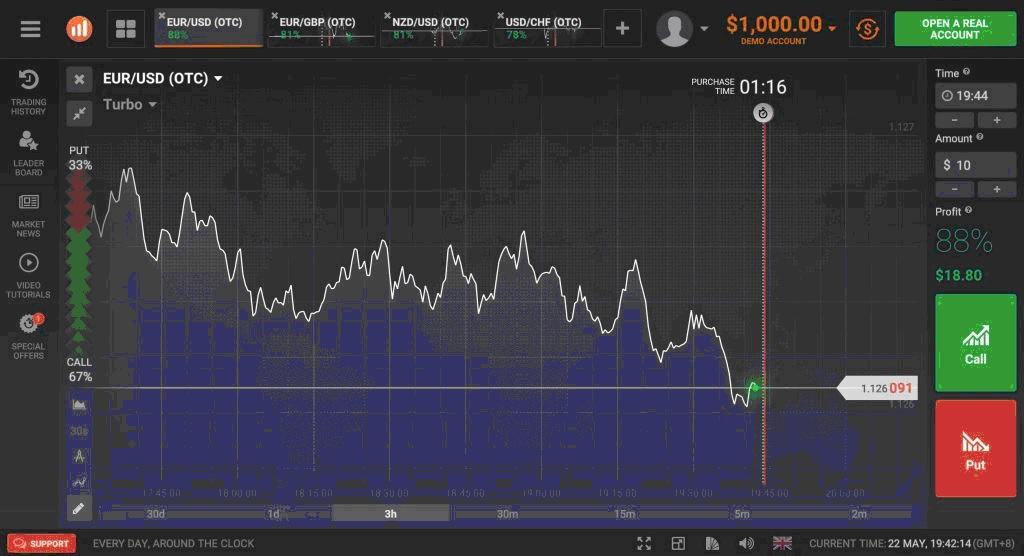
Task: Click the green Call button
Action: [975, 343]
